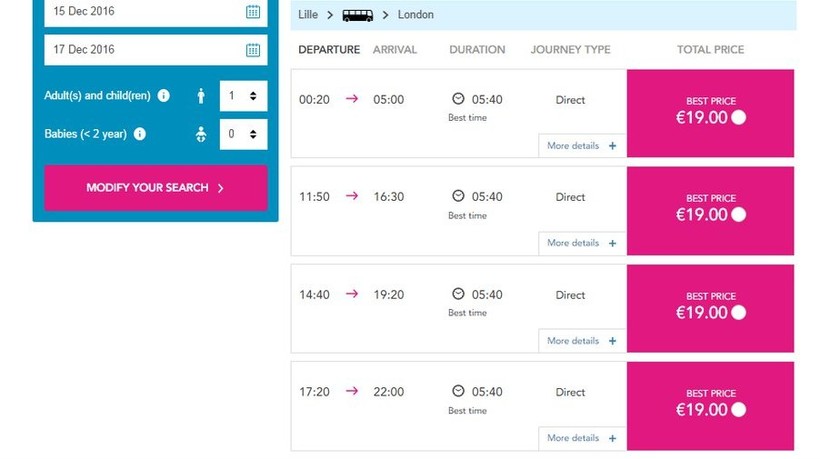Open calendar for 15 Dec 2016 date
Image resolution: width=820 pixels, height=459 pixels.
[x=253, y=12]
